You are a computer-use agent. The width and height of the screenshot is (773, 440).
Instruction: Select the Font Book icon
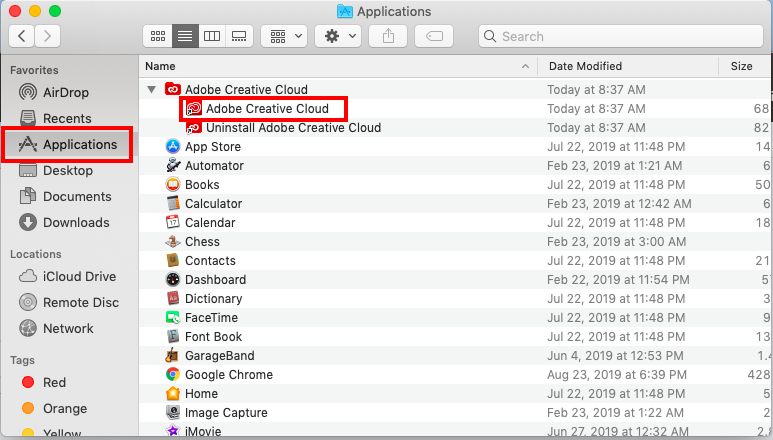pyautogui.click(x=173, y=336)
